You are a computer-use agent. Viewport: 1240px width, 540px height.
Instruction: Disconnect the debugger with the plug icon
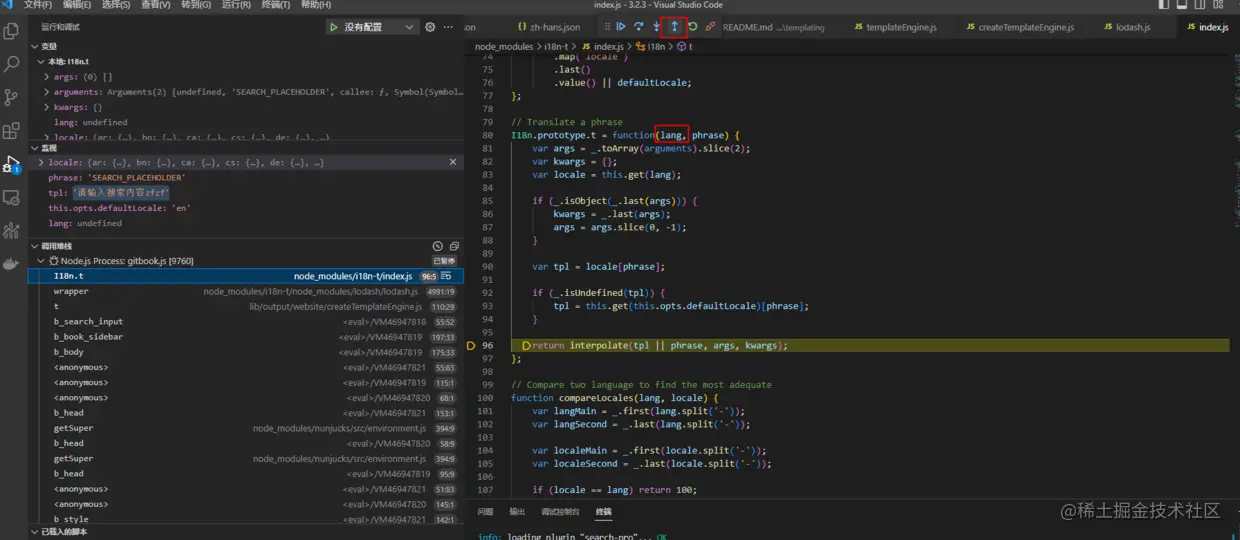coord(710,27)
